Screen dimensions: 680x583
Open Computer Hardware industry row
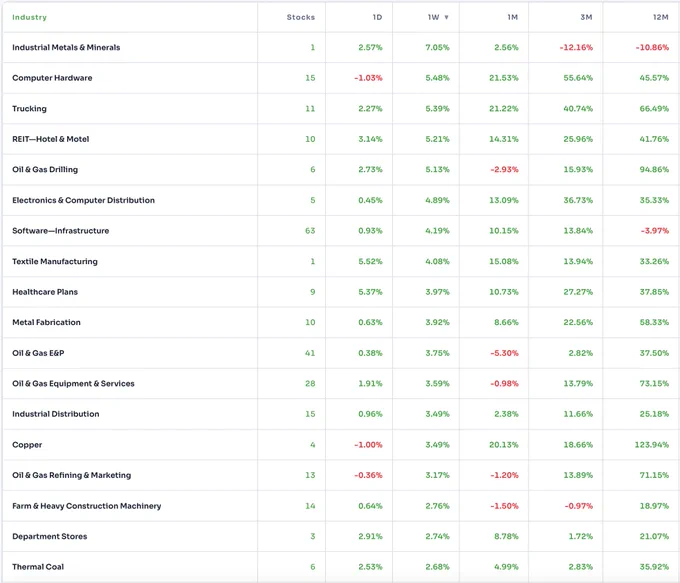point(52,78)
